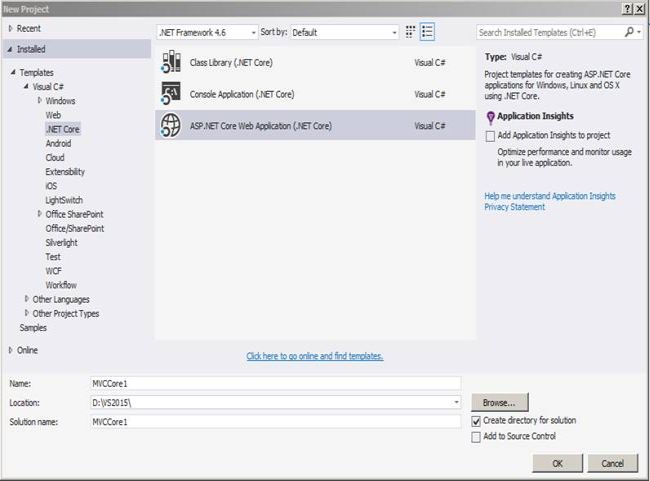Screen dimensions: 650x481
Task: Click the search magnifier icon
Action: click(x=629, y=32)
